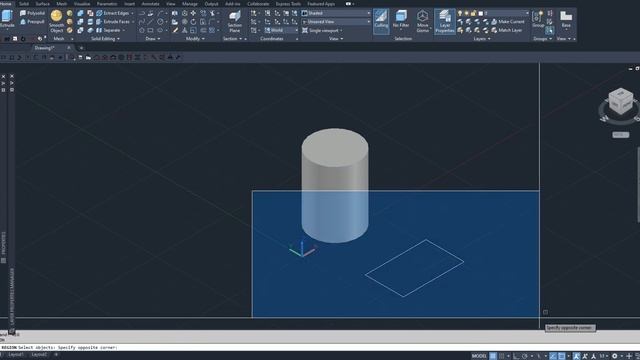Expand the Modify panel
640x360 pixels.
(195, 39)
